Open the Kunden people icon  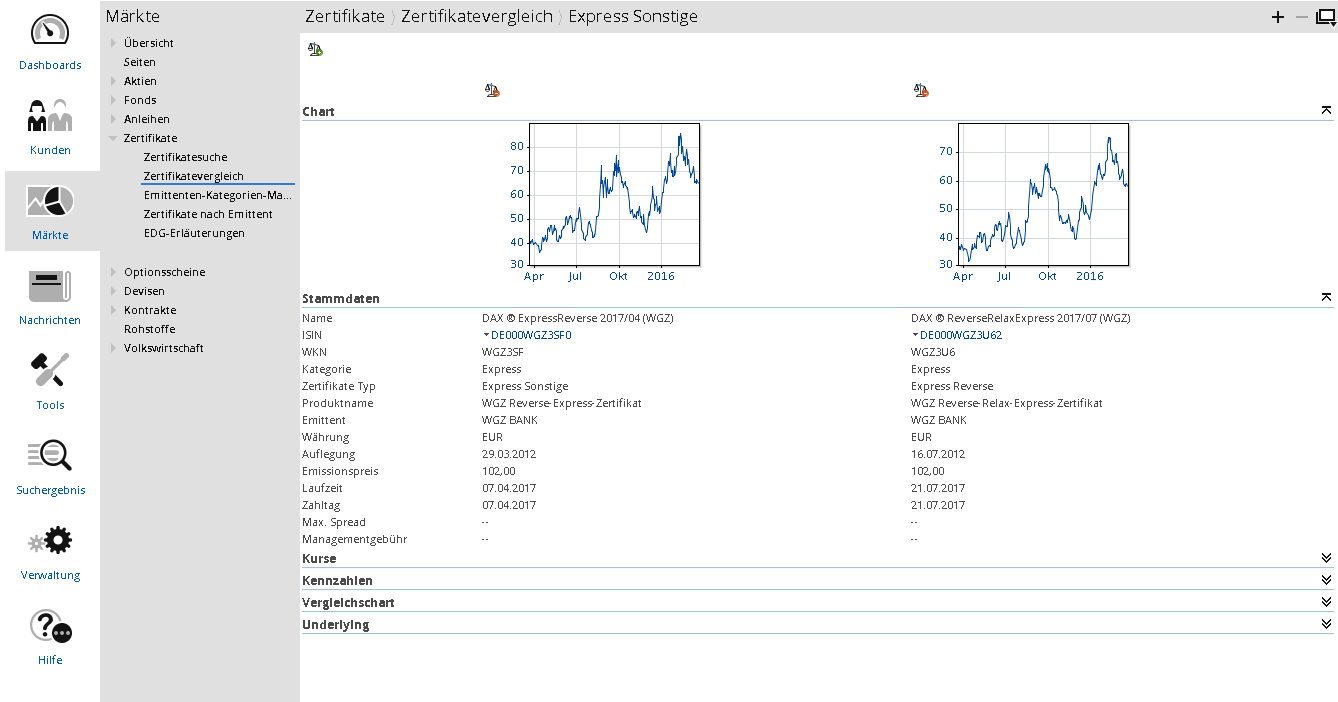point(50,116)
